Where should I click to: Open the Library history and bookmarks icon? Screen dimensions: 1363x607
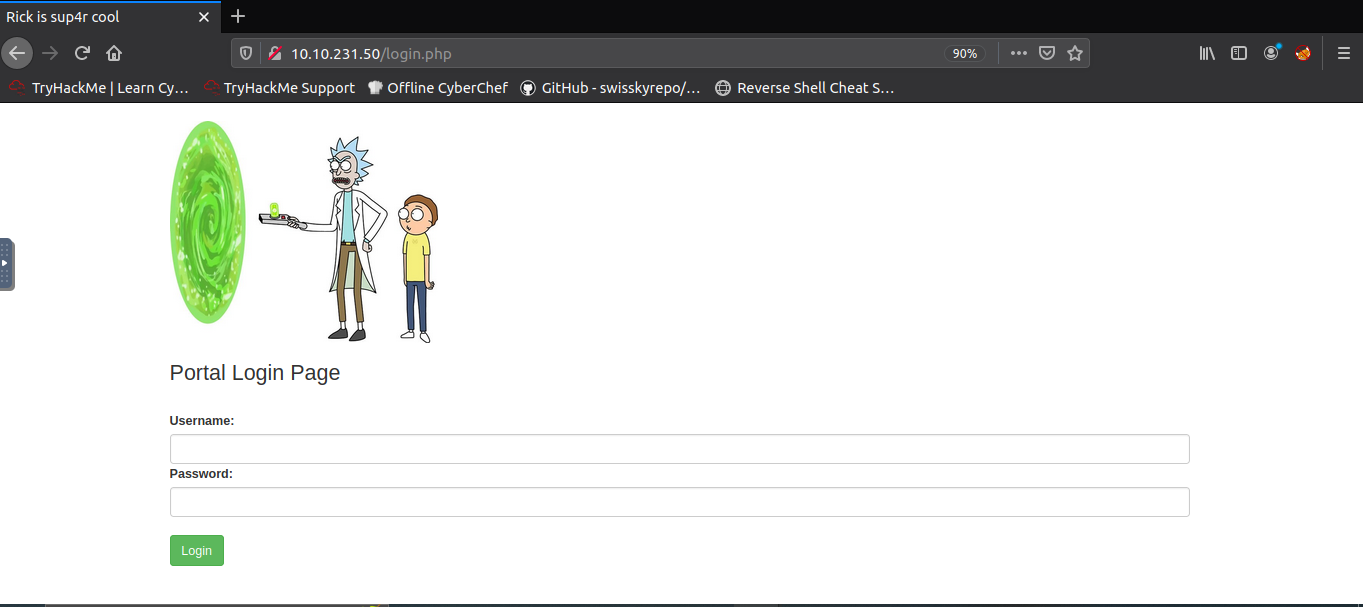(1207, 53)
